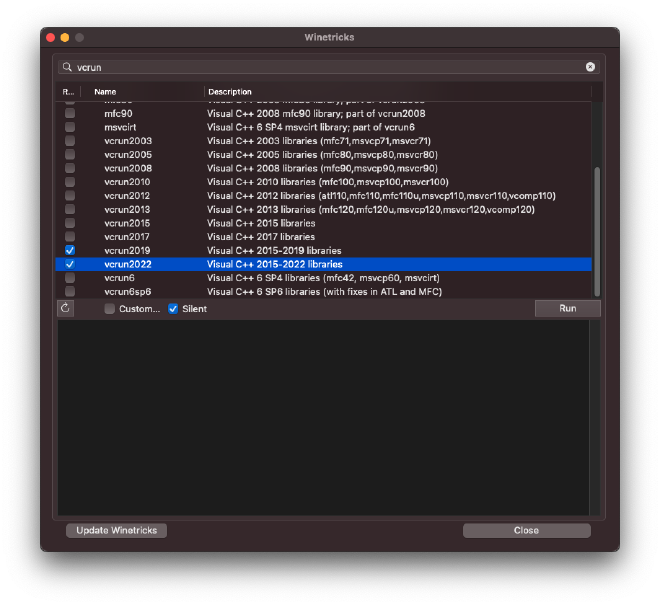This screenshot has height=605, width=660.
Task: Click inside the black output log area
Action: tap(323, 417)
